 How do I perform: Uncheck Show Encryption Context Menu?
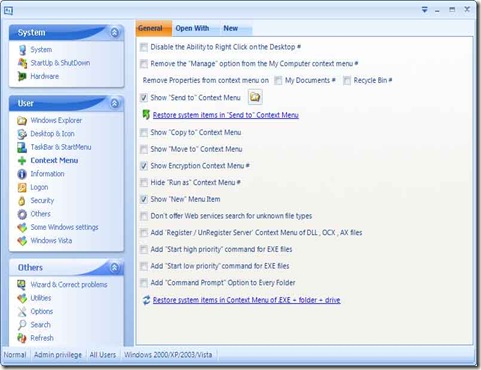pyautogui.click(x=144, y=166)
